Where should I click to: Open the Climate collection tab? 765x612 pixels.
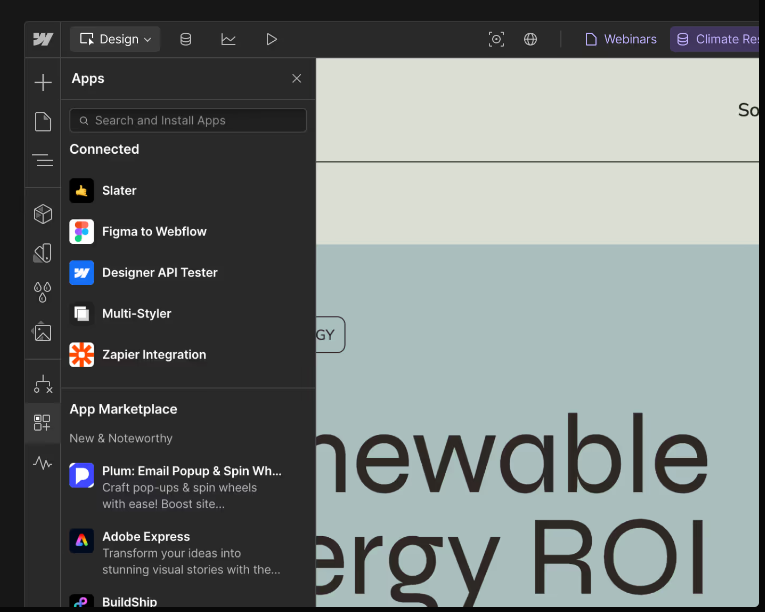tap(715, 39)
